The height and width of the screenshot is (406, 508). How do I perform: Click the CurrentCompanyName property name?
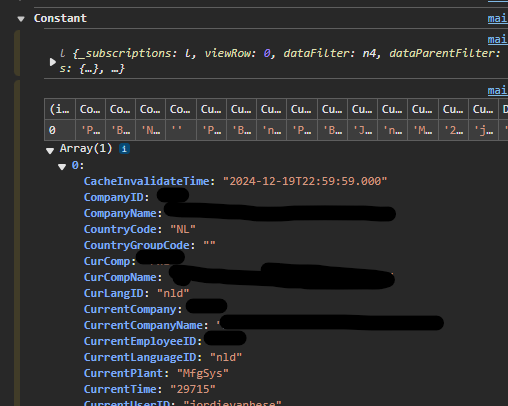(143, 325)
